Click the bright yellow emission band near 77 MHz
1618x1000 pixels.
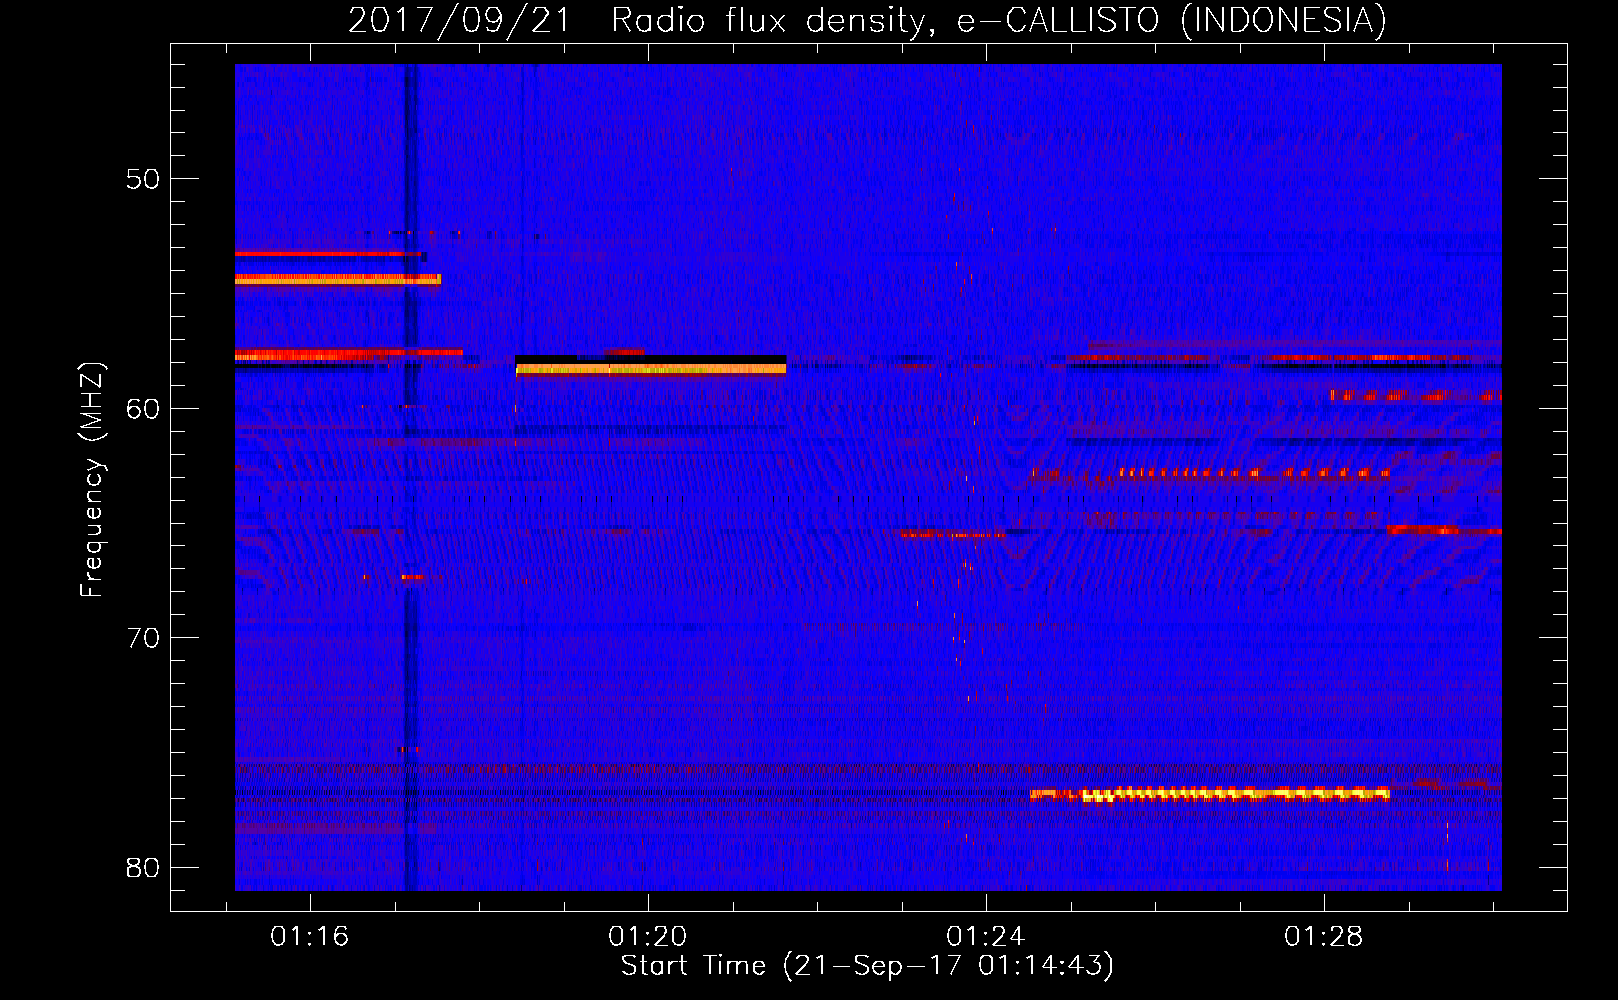point(1210,794)
